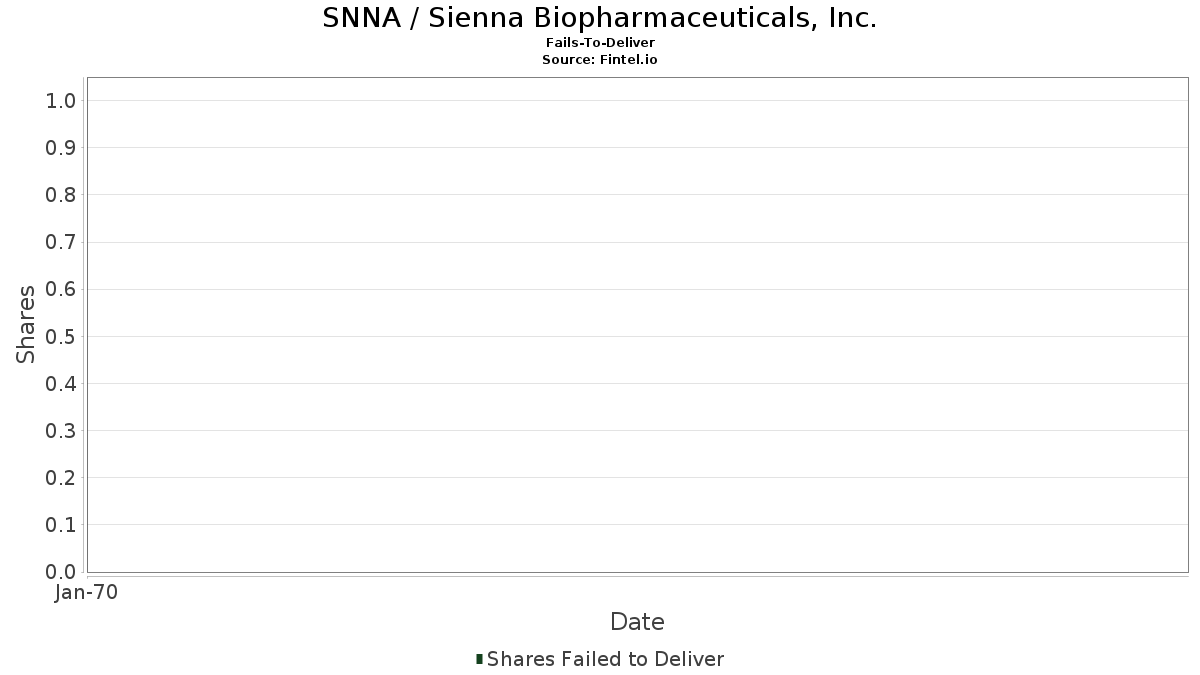Click the center of the empty plot area
This screenshot has height=675, width=1200.
637,325
